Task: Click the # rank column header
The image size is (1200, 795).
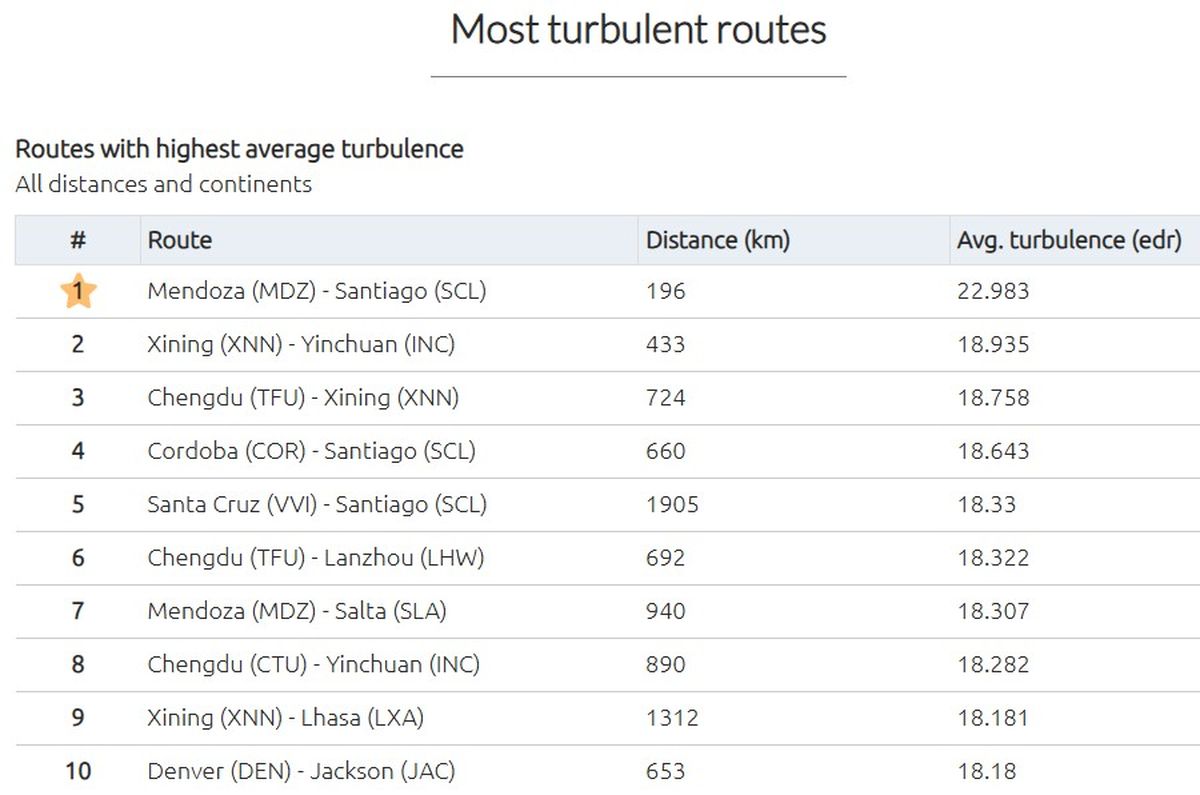Action: pos(78,240)
